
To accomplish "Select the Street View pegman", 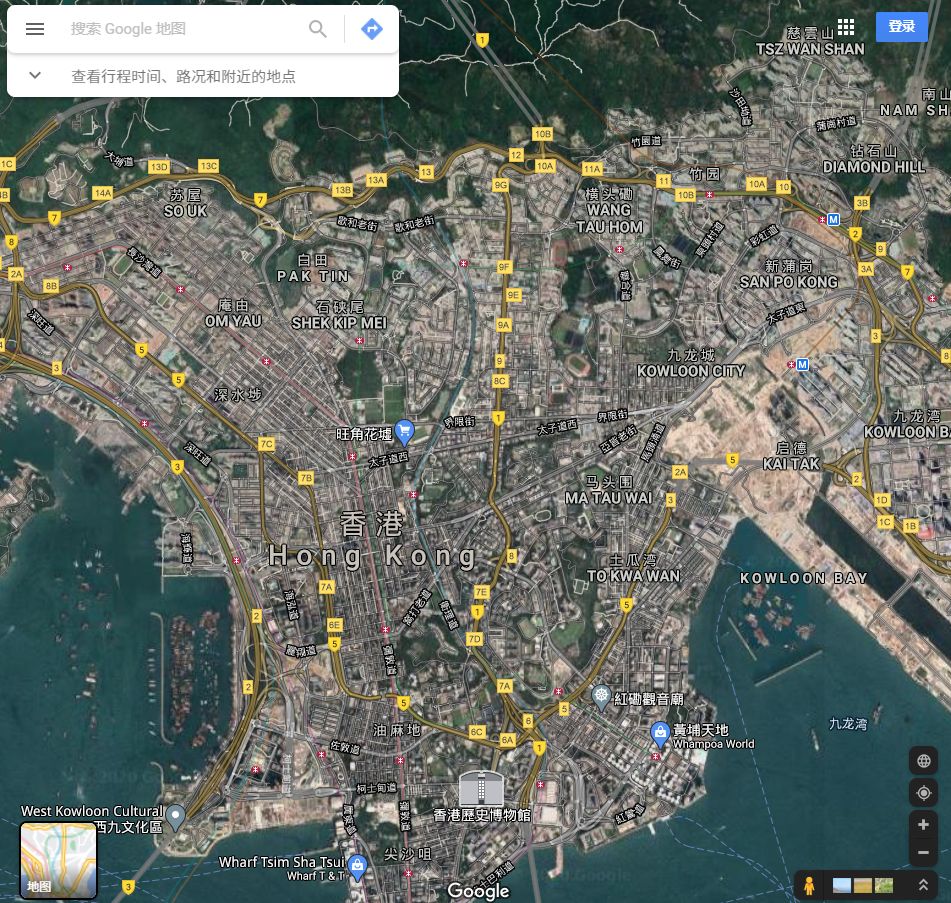I will [809, 886].
